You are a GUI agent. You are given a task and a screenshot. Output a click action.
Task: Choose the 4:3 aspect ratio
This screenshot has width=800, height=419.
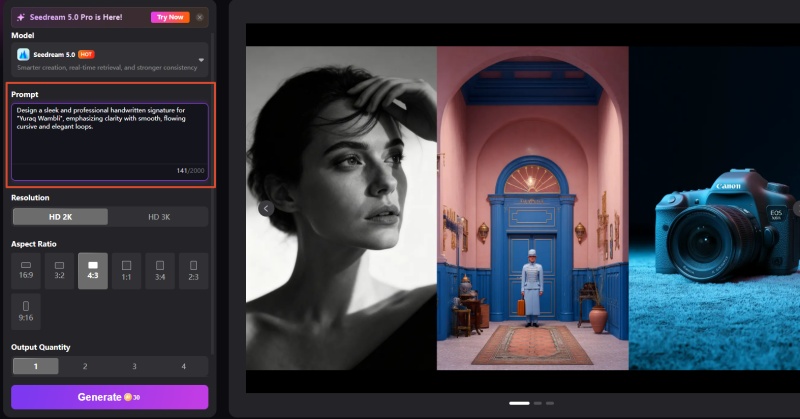point(93,270)
